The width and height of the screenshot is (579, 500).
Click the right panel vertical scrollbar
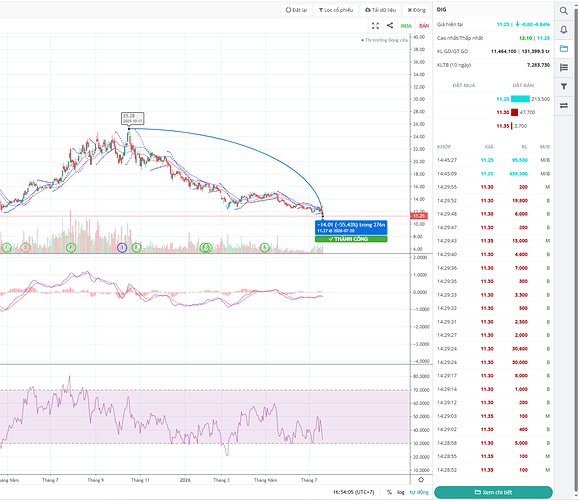click(577, 250)
